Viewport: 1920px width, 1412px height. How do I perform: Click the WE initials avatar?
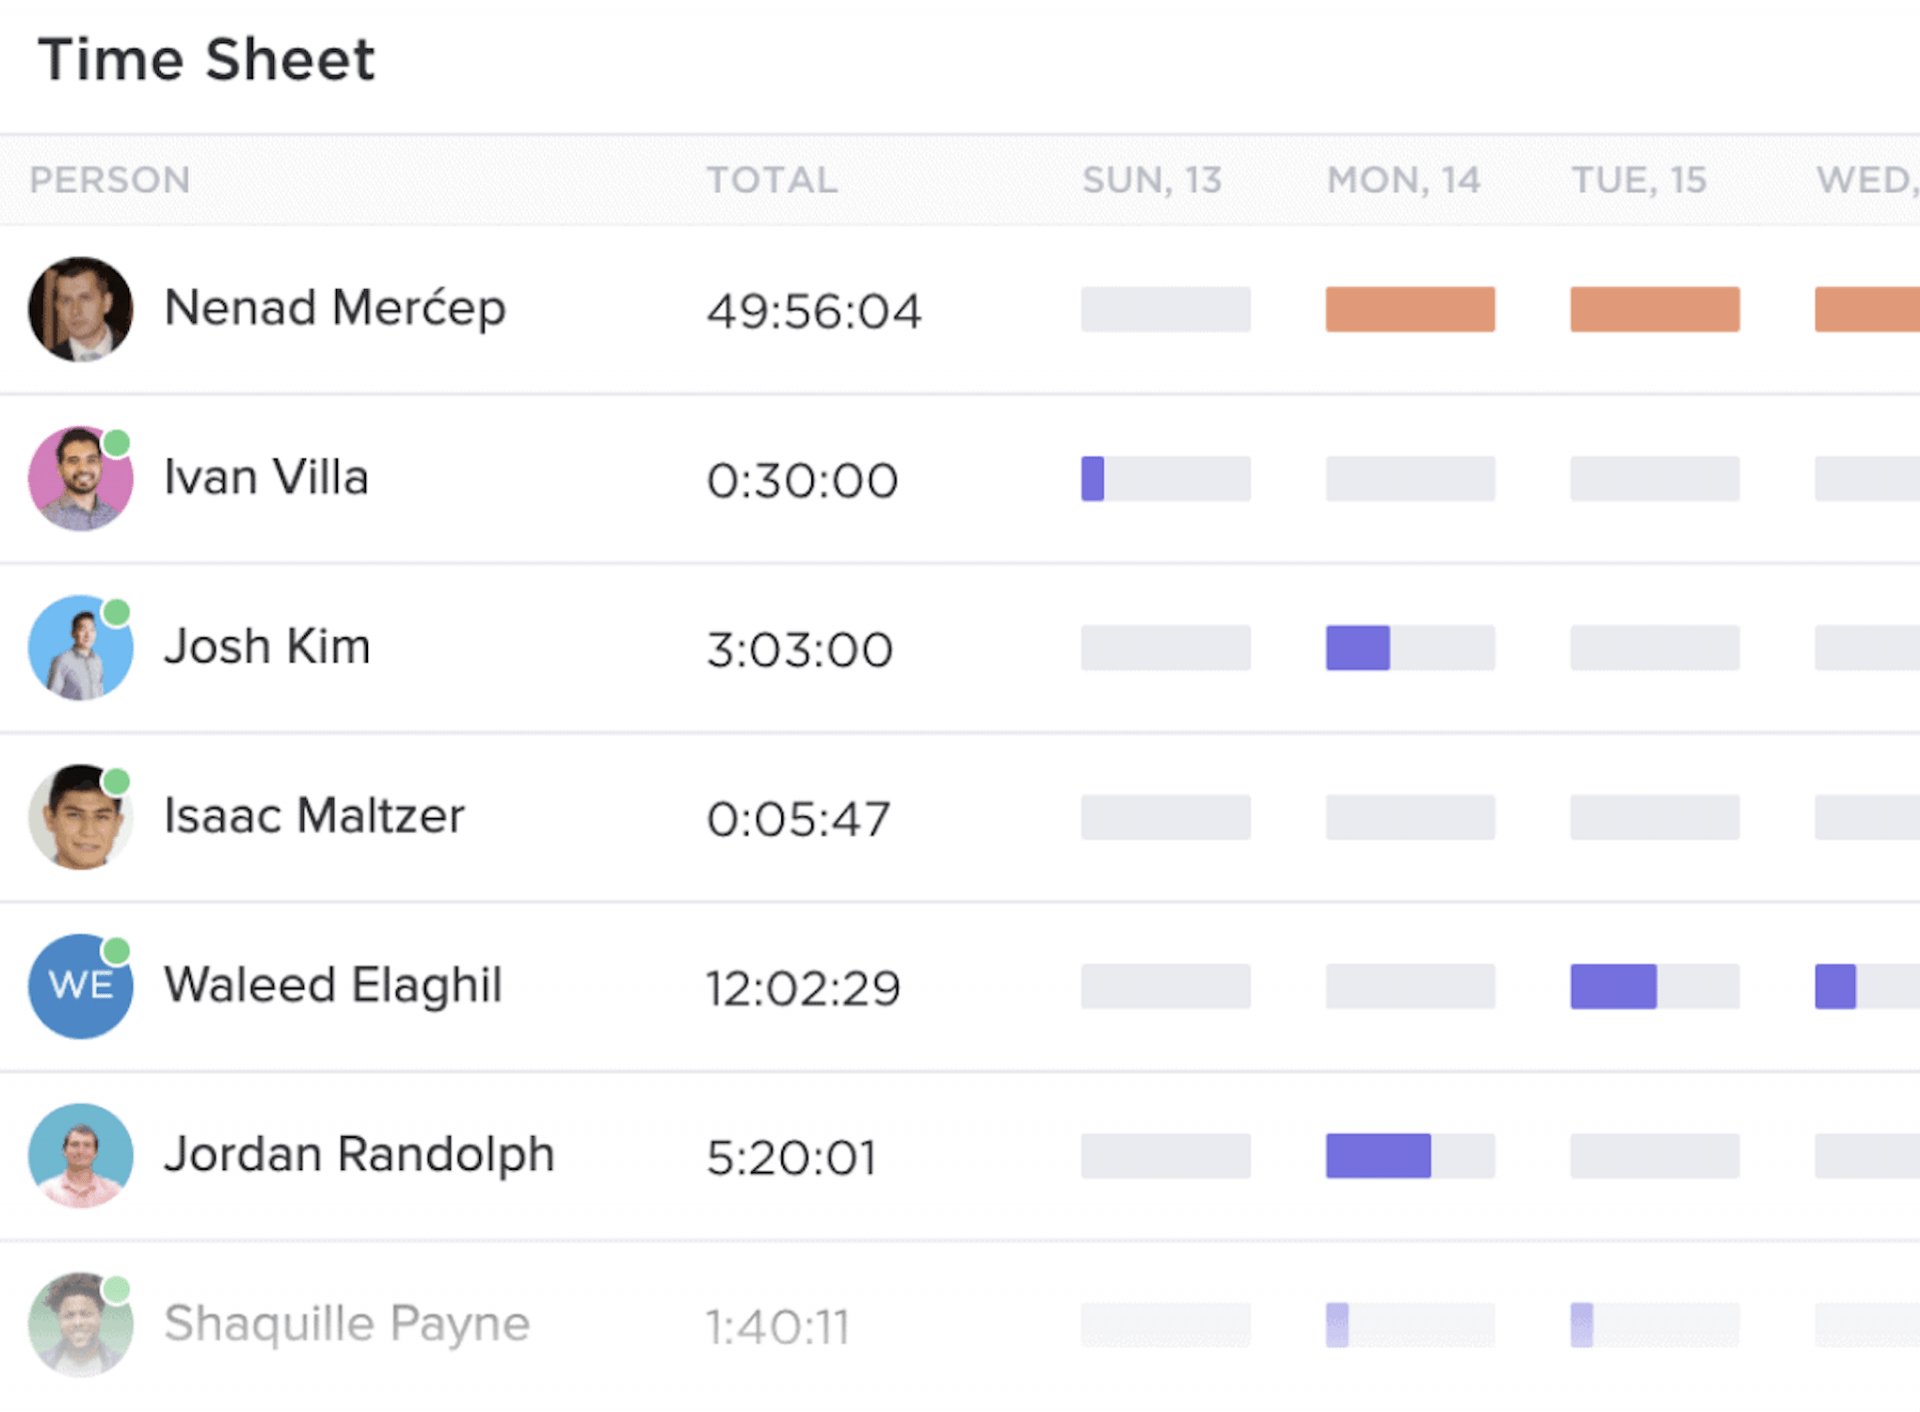tap(80, 986)
